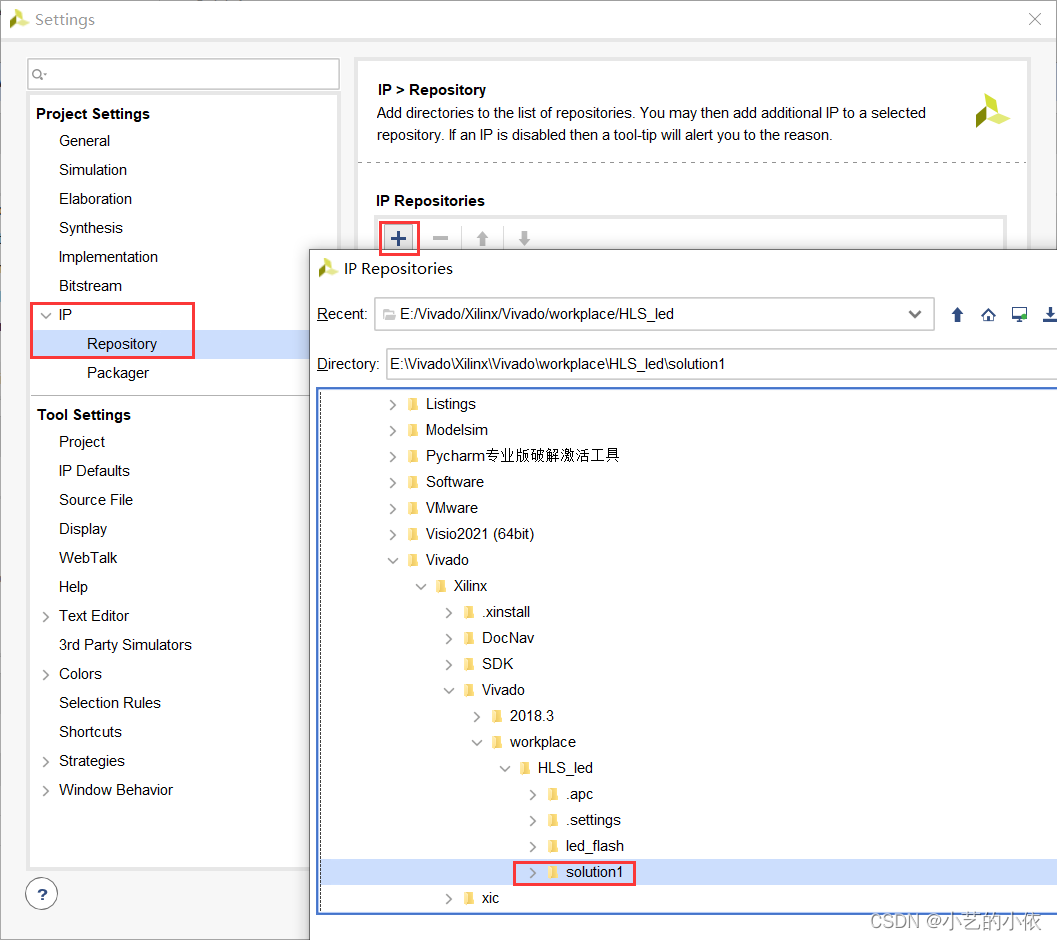Click the Directory path input field
The width and height of the screenshot is (1057, 940).
[721, 364]
